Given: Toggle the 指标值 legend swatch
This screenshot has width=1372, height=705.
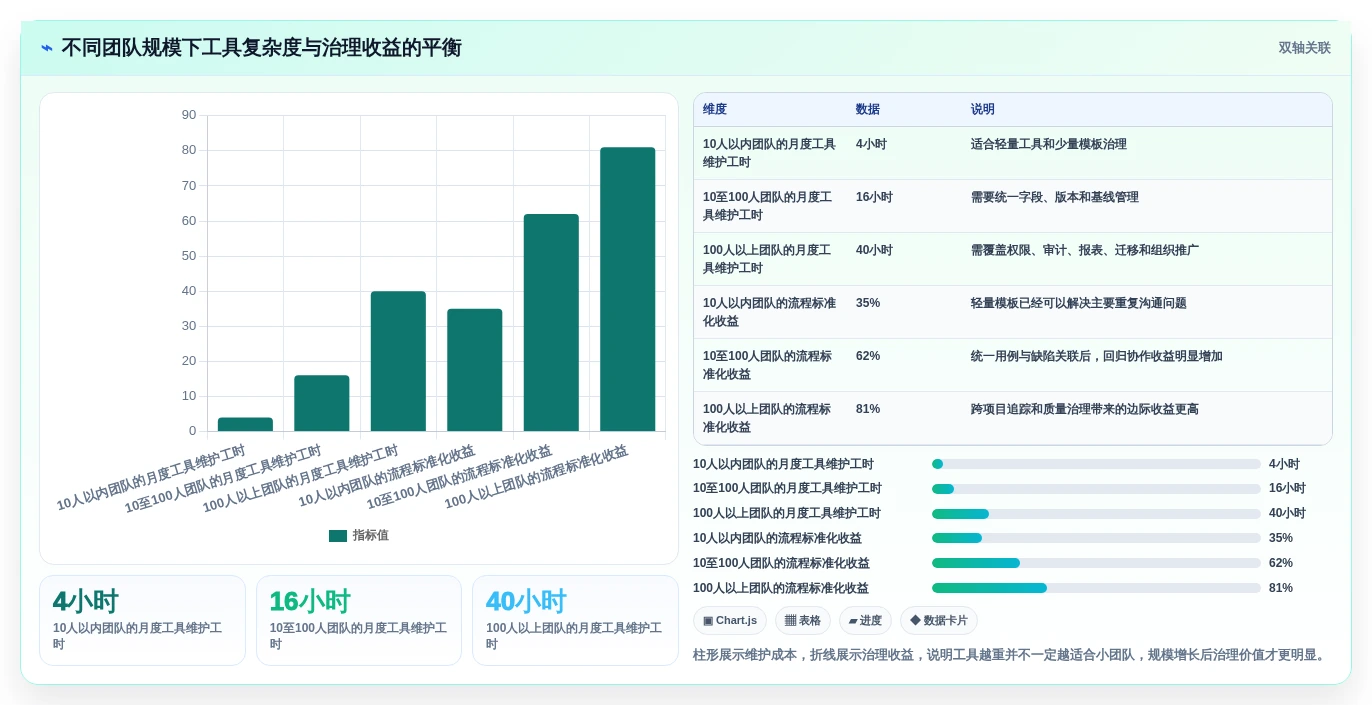Looking at the screenshot, I should (x=338, y=536).
